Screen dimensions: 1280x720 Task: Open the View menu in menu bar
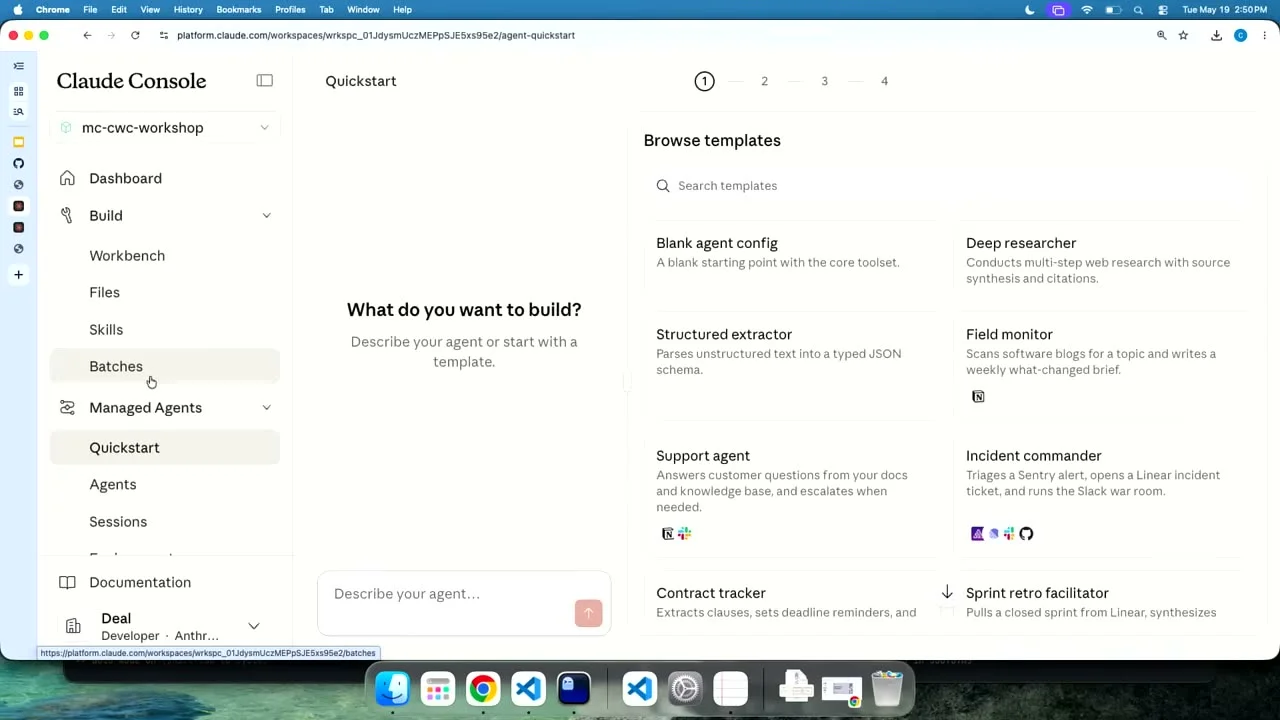[150, 9]
